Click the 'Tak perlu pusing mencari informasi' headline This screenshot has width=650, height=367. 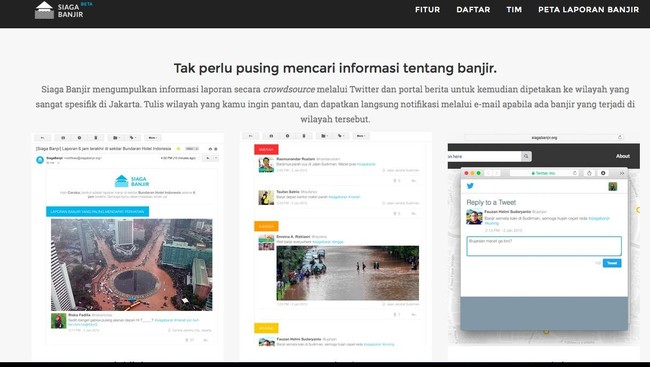[x=335, y=68]
